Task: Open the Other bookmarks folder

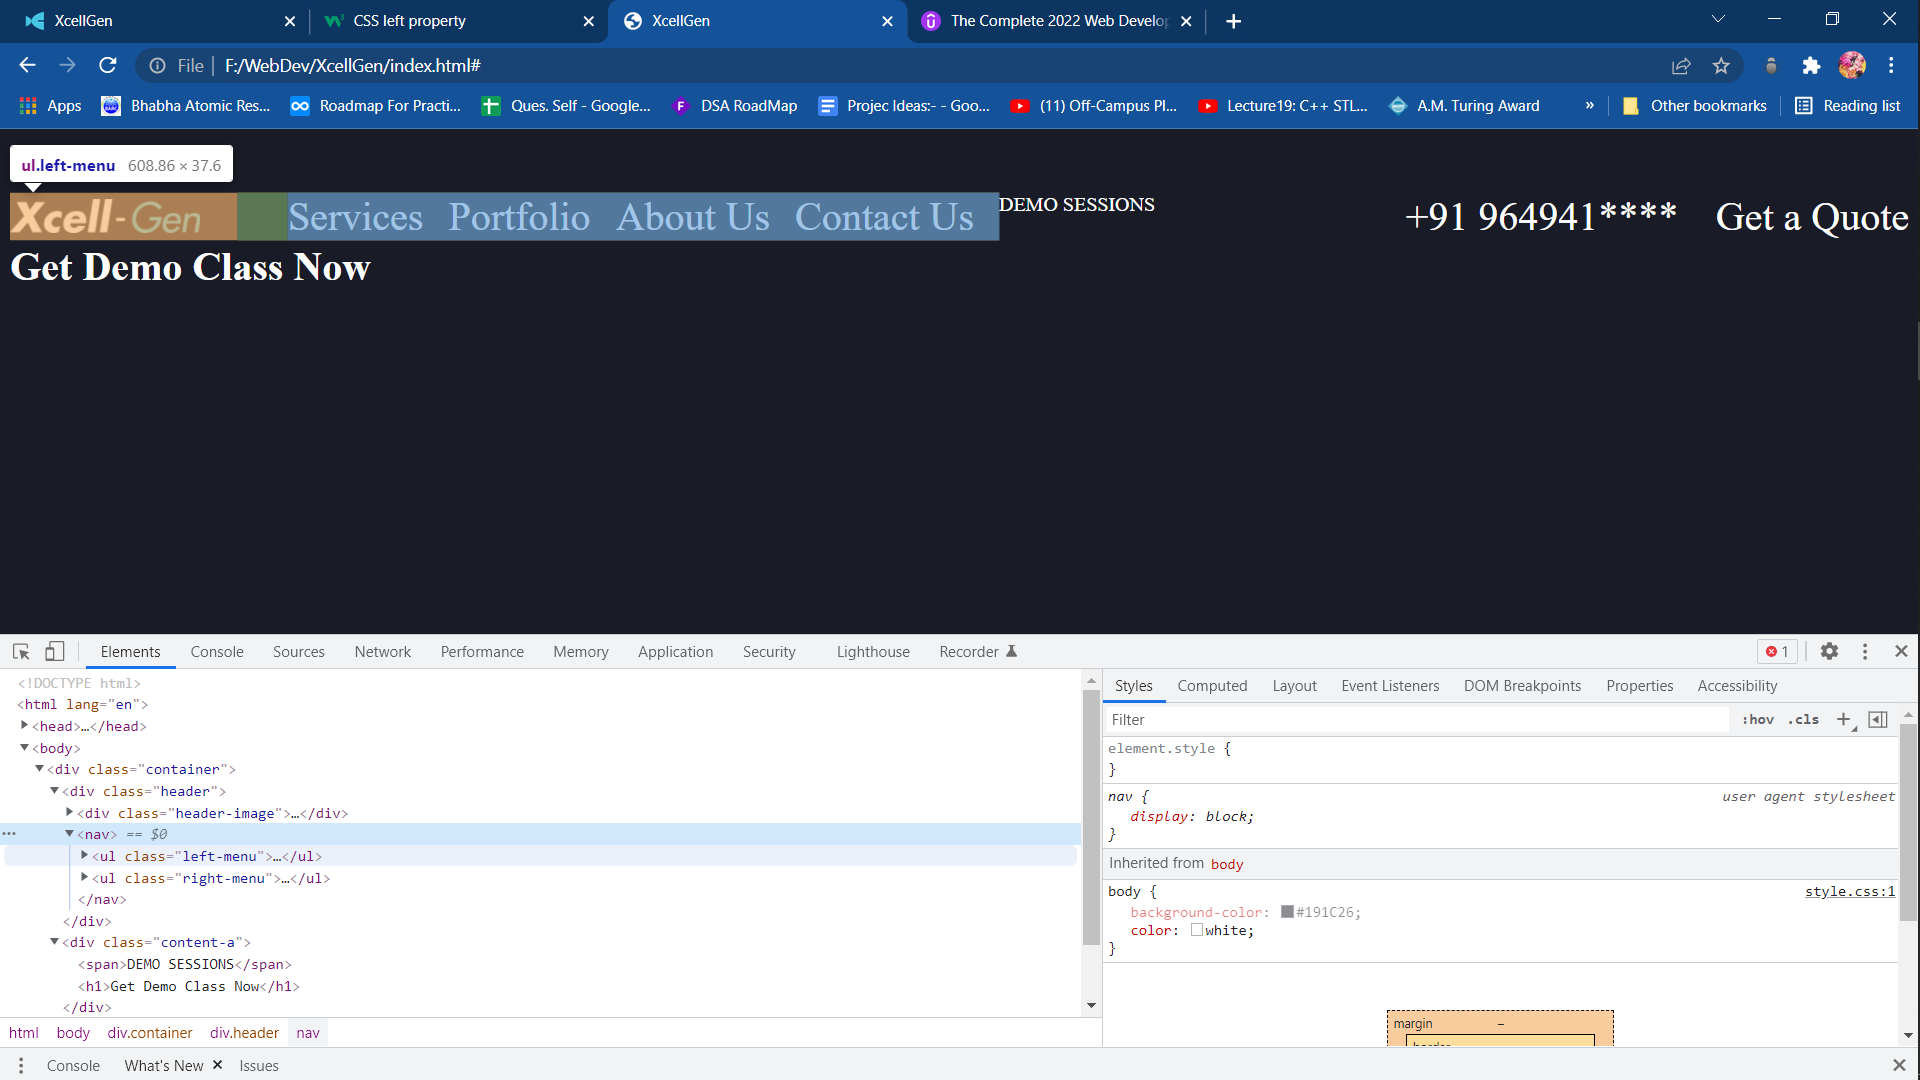Action: point(1694,106)
